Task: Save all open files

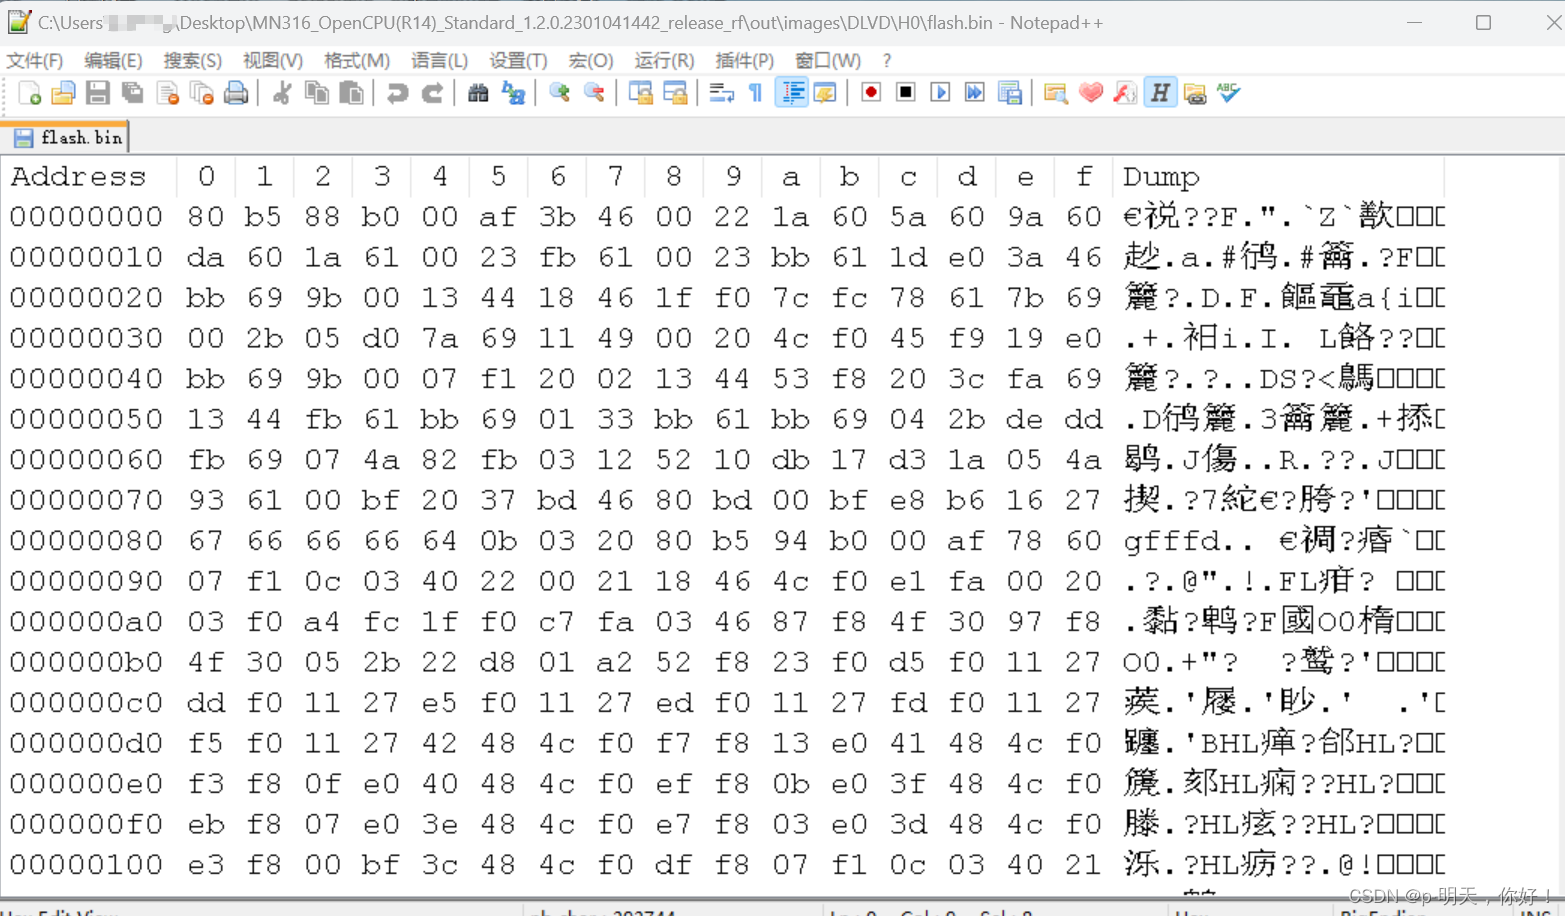Action: pyautogui.click(x=132, y=92)
